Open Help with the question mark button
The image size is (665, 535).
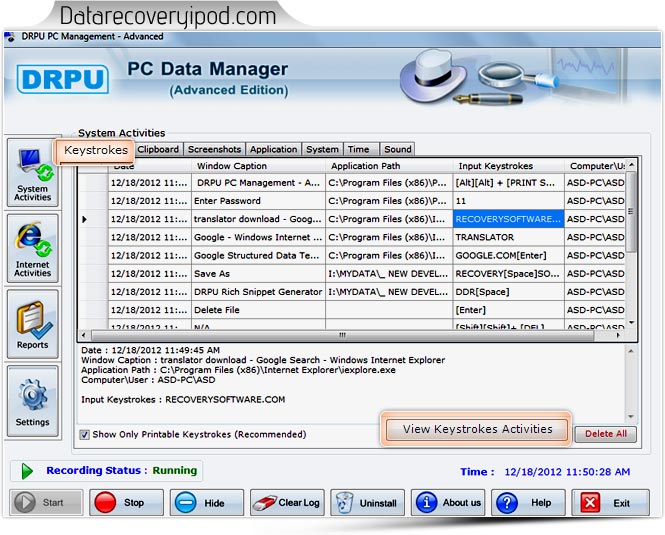[x=528, y=502]
